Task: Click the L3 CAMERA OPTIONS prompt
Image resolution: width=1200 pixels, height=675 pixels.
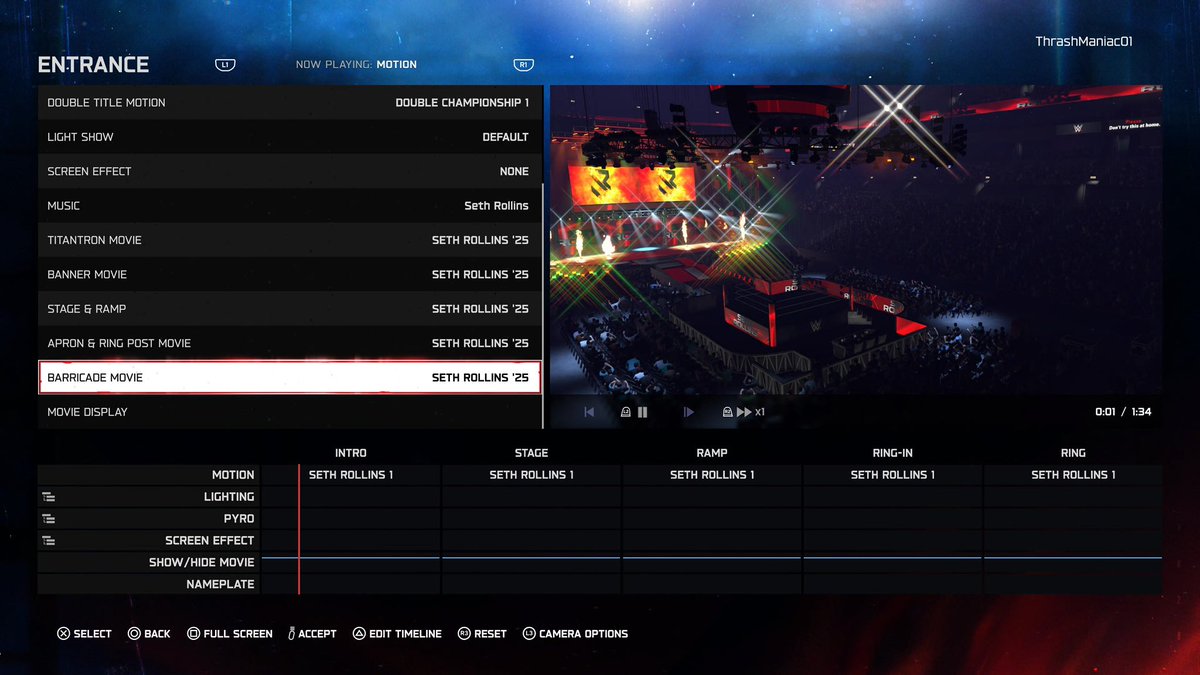Action: pyautogui.click(x=575, y=634)
